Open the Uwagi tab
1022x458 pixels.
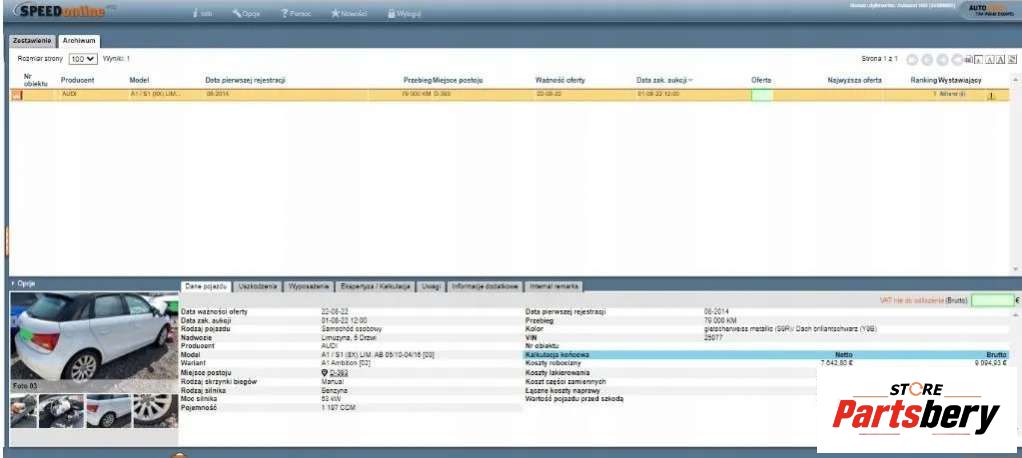coord(431,287)
